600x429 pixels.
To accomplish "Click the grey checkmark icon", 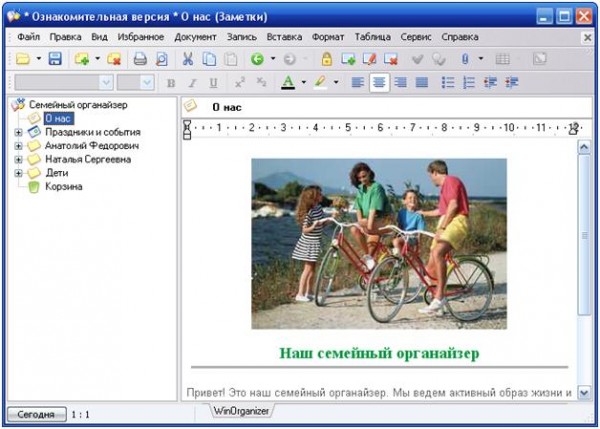I will click(x=417, y=59).
